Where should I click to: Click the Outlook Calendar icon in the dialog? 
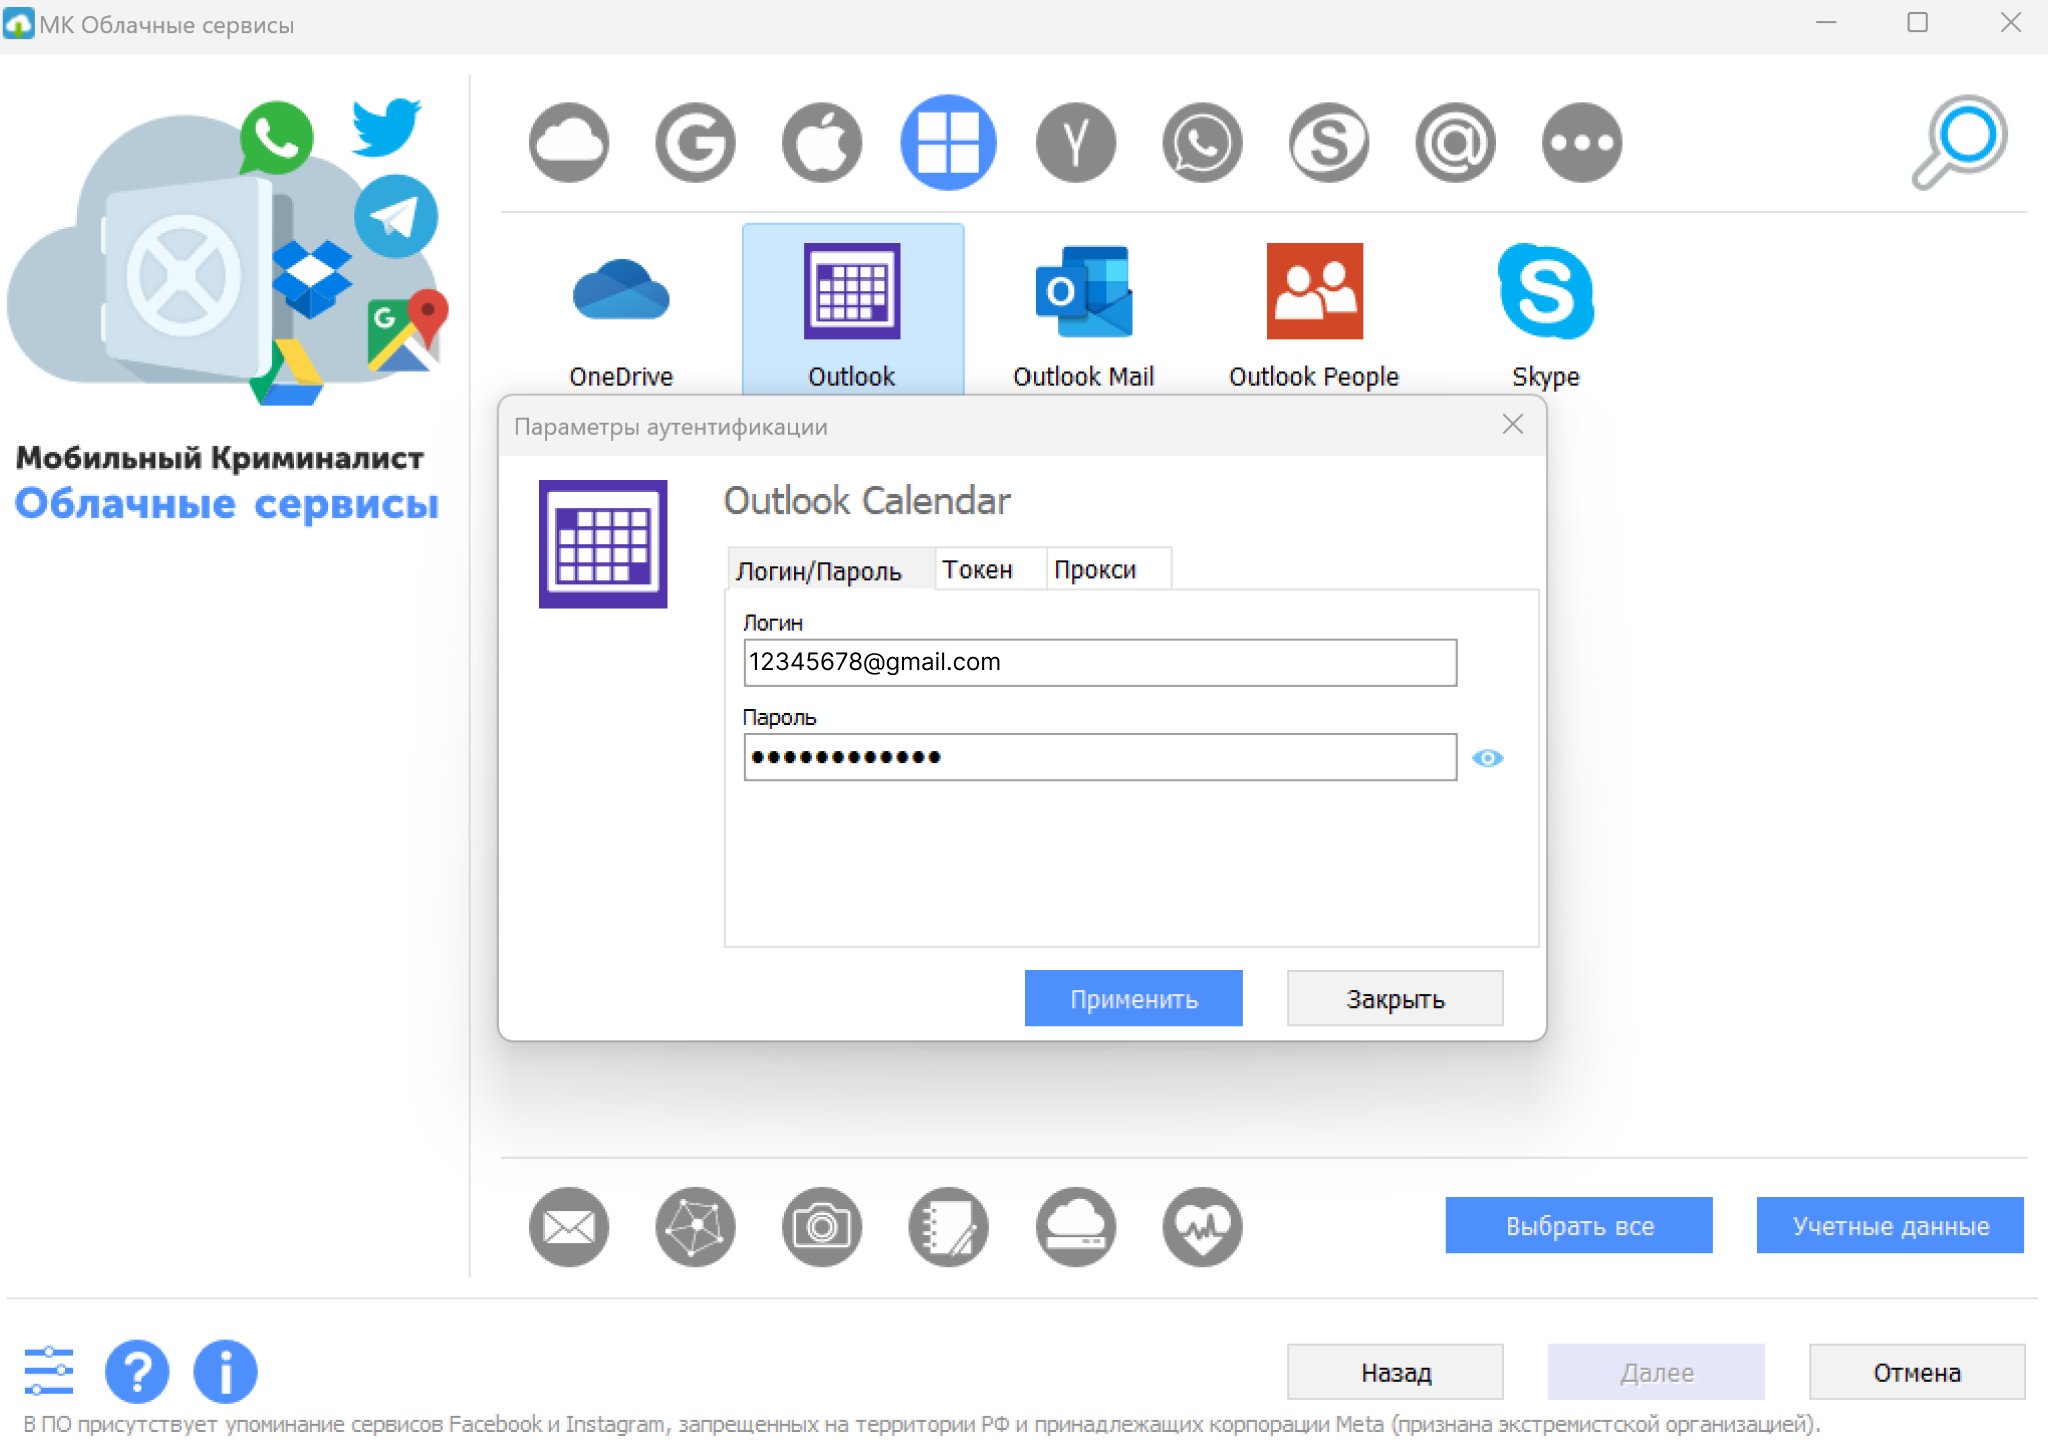[x=603, y=544]
